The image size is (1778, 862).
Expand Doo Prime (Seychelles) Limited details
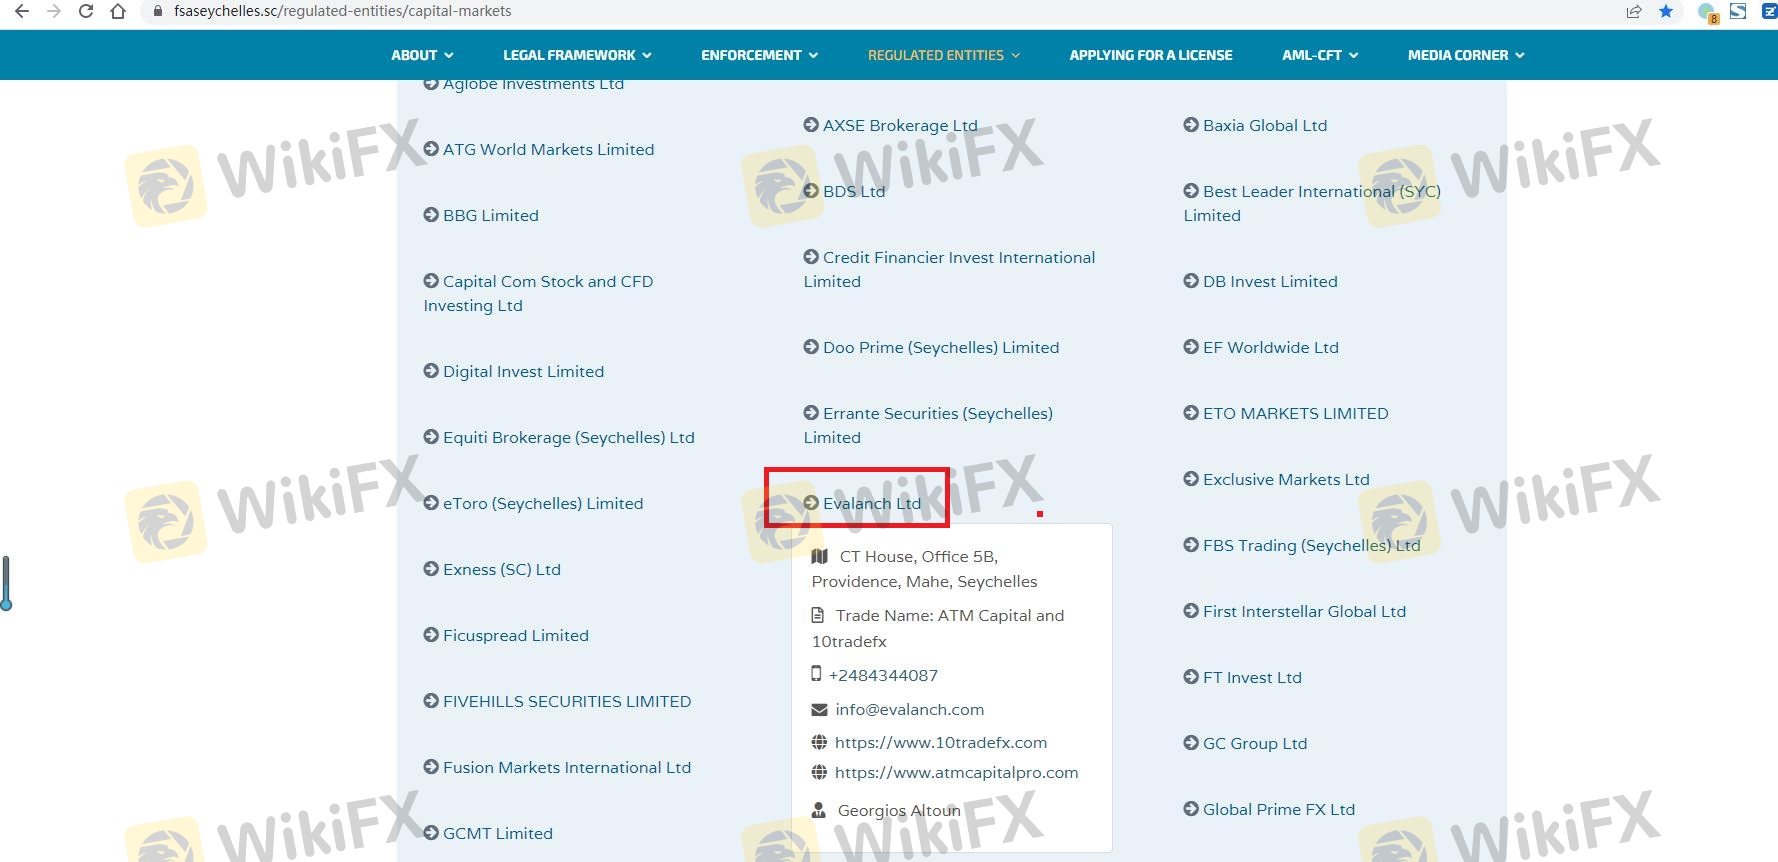pyautogui.click(x=931, y=347)
